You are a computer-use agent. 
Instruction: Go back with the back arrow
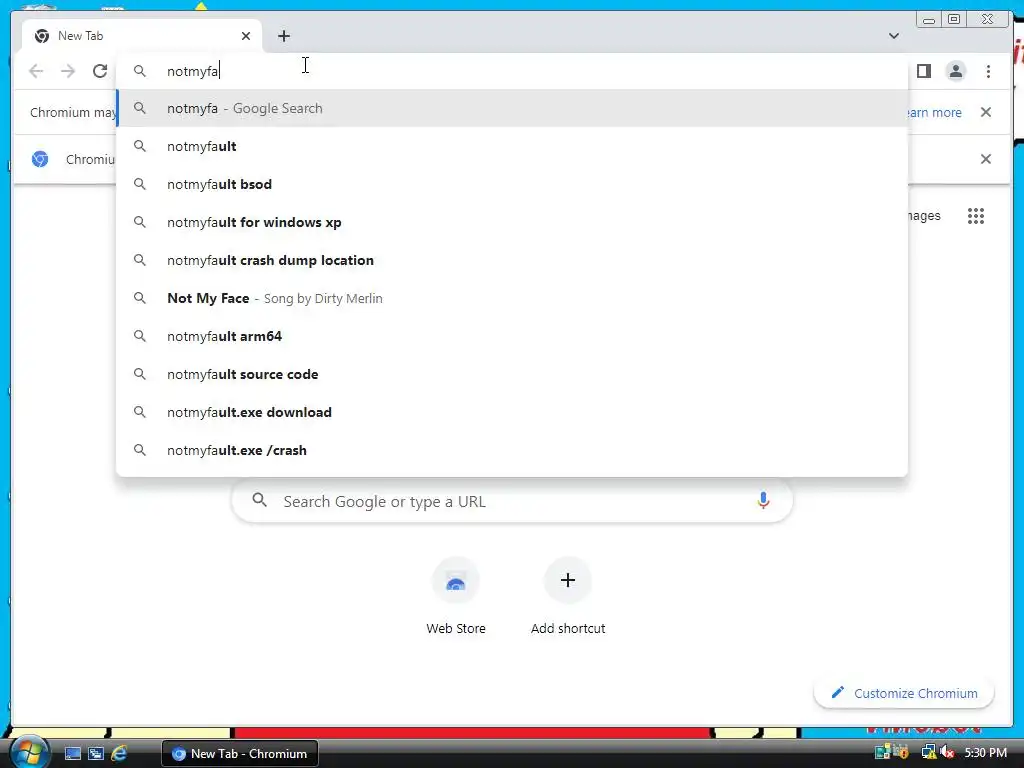point(36,71)
